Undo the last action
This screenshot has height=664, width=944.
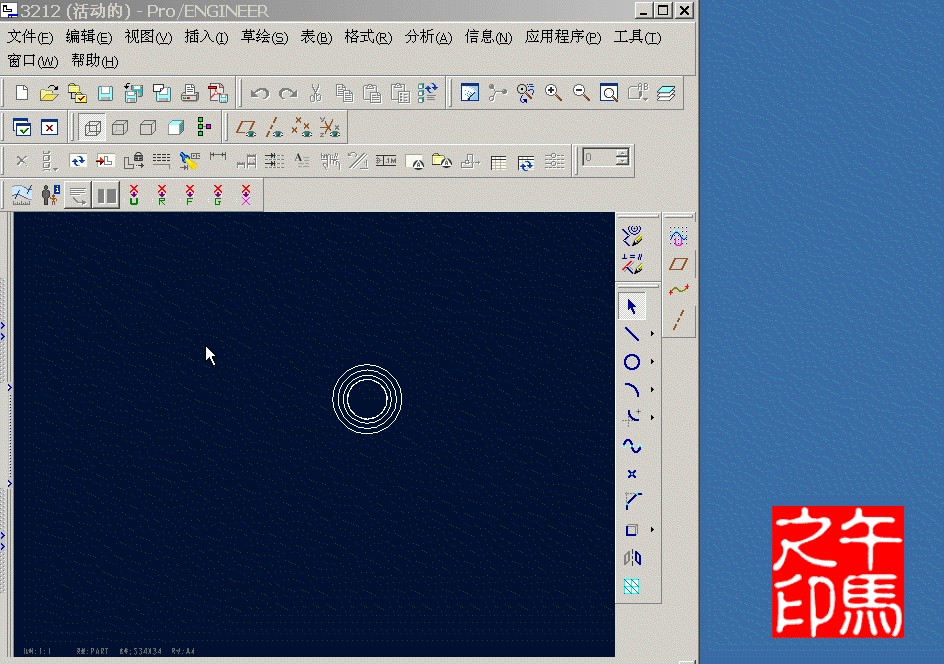click(x=259, y=94)
